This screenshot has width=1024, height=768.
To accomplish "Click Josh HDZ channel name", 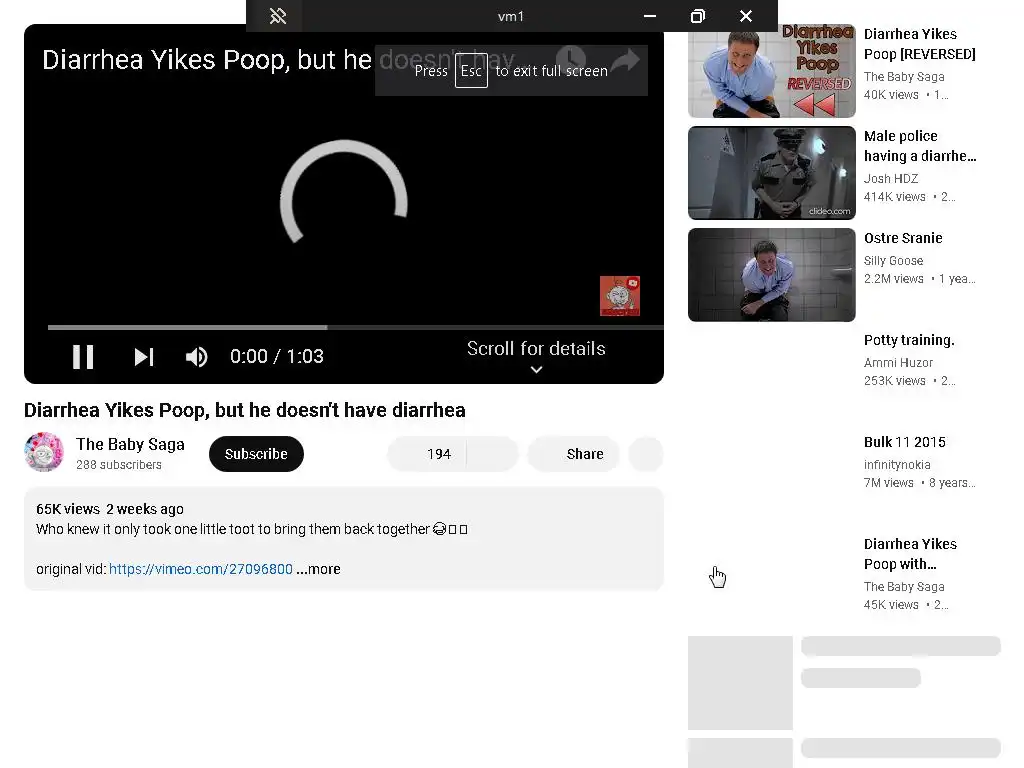I will click(x=891, y=178).
